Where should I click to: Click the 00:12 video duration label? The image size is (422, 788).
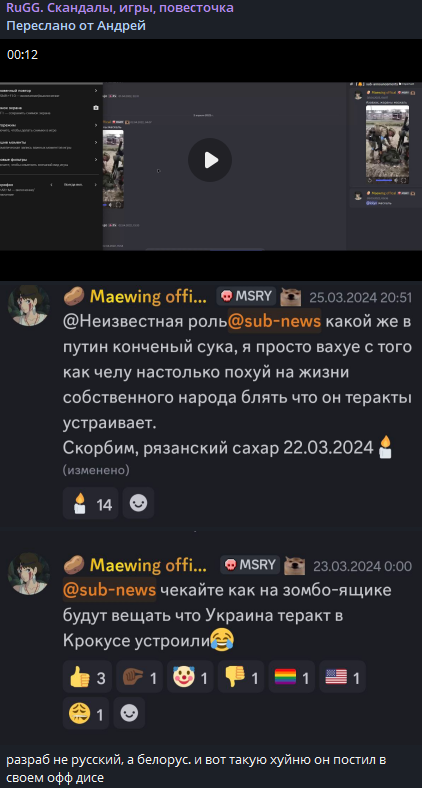click(x=23, y=54)
